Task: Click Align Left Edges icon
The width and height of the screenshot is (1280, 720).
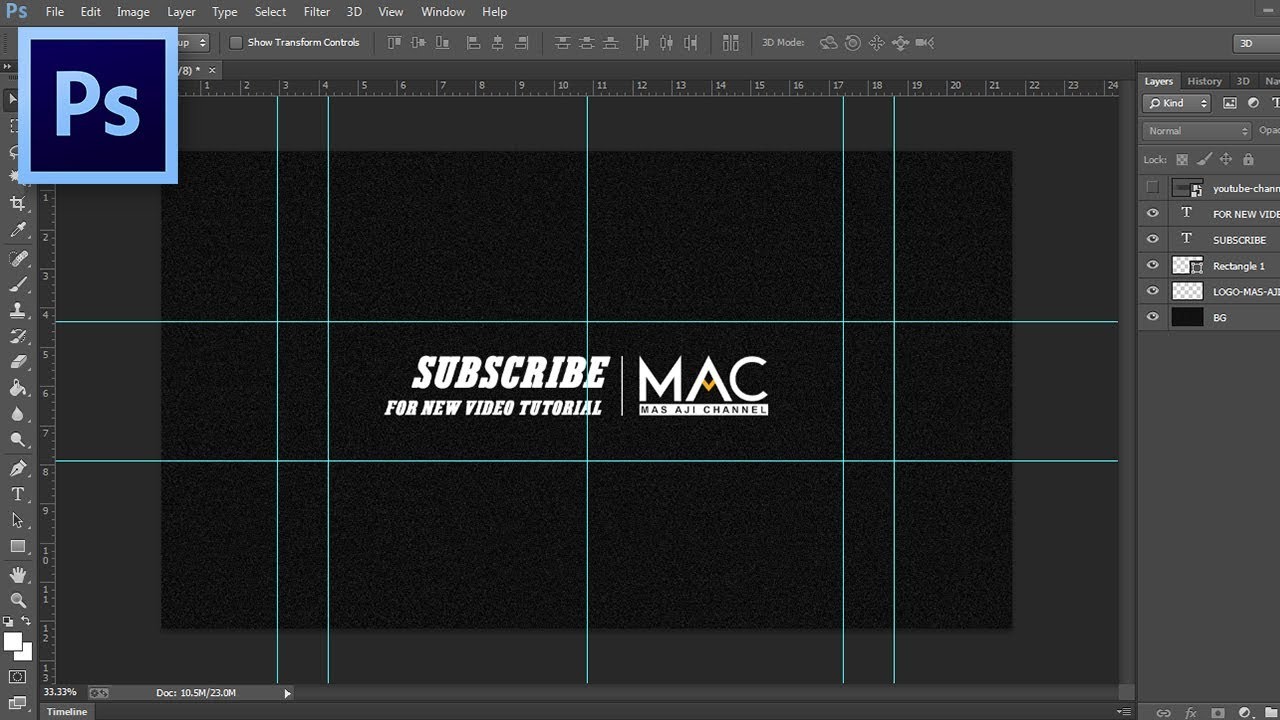Action: click(473, 42)
